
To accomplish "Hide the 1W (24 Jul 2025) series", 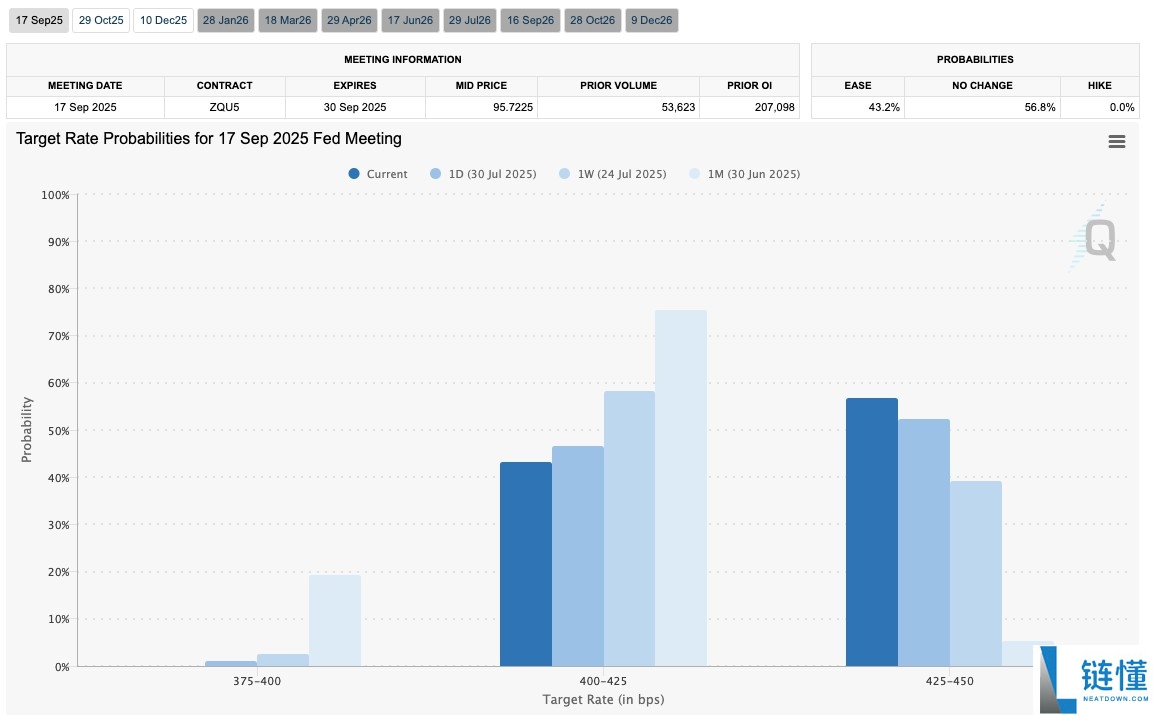I will 612,174.
